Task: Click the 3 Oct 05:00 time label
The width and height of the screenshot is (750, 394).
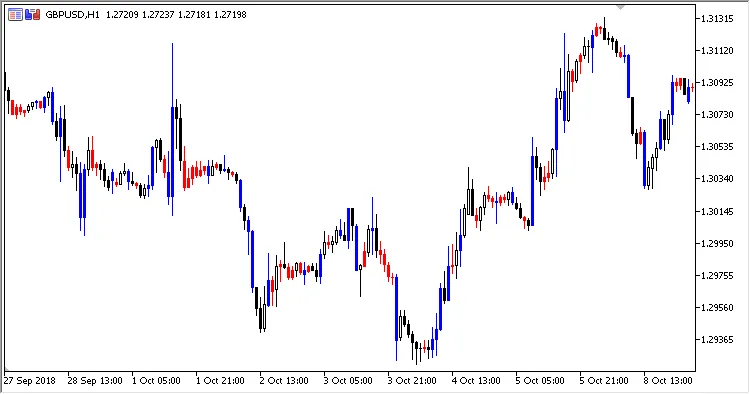Action: (x=348, y=381)
